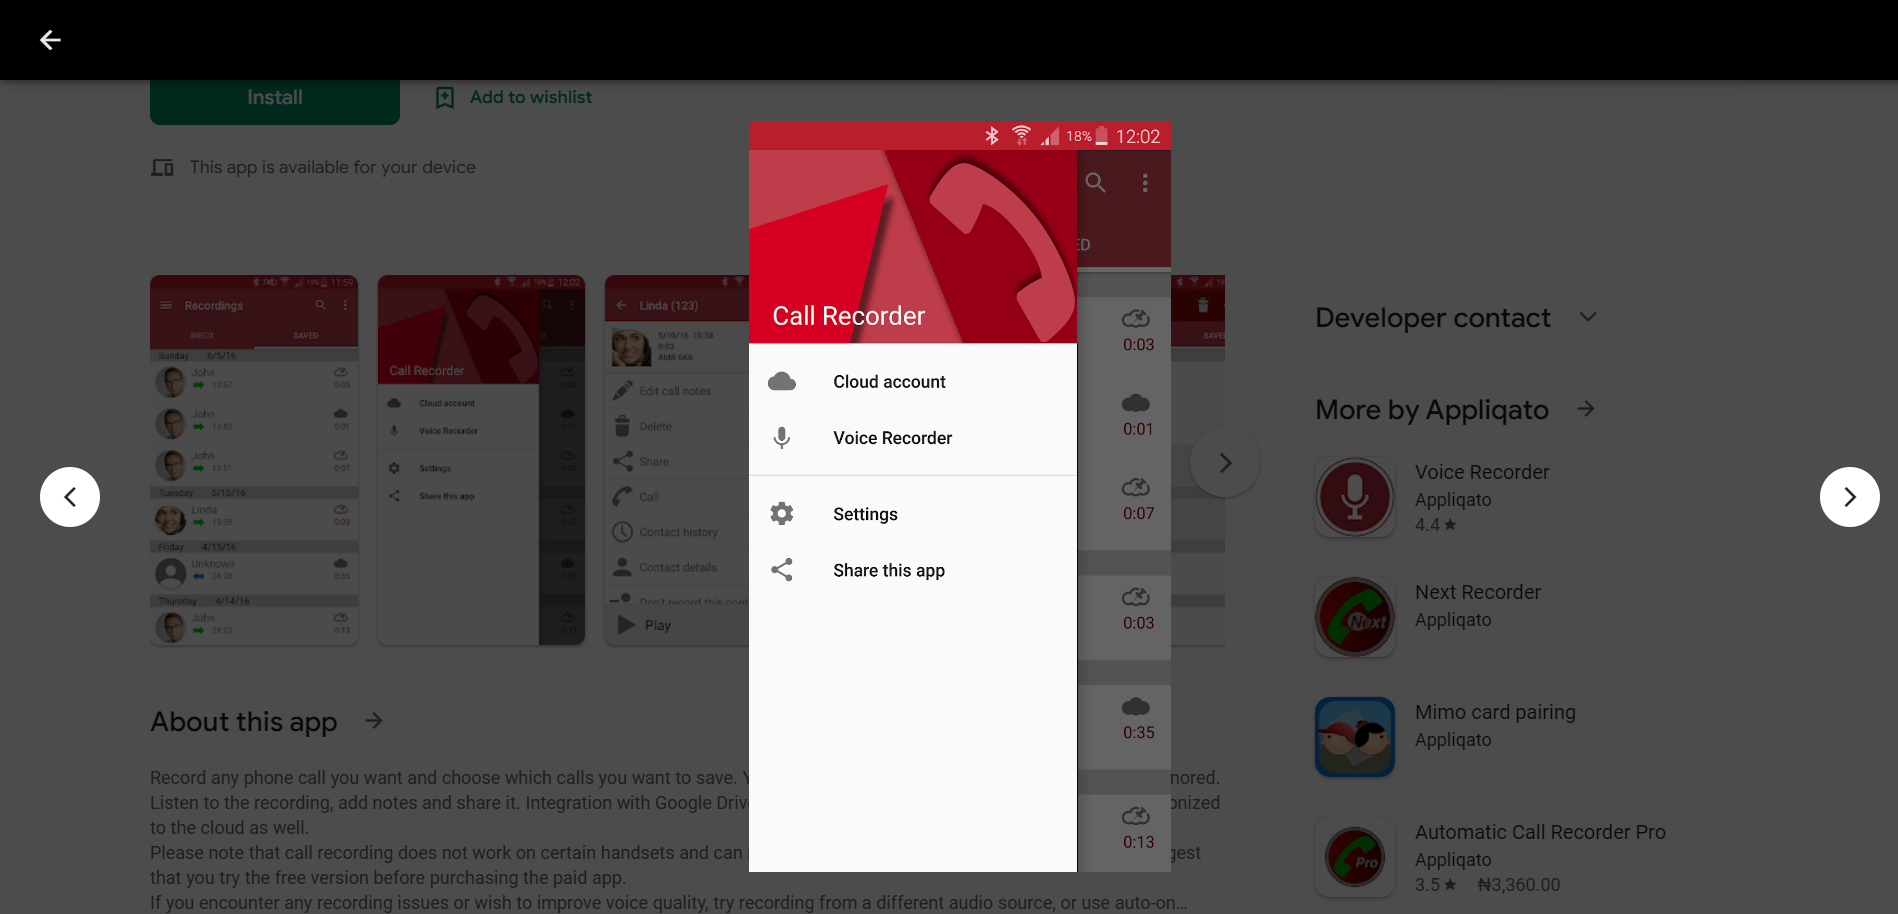This screenshot has width=1898, height=914.
Task: Click the About this app heading
Action: tap(244, 722)
